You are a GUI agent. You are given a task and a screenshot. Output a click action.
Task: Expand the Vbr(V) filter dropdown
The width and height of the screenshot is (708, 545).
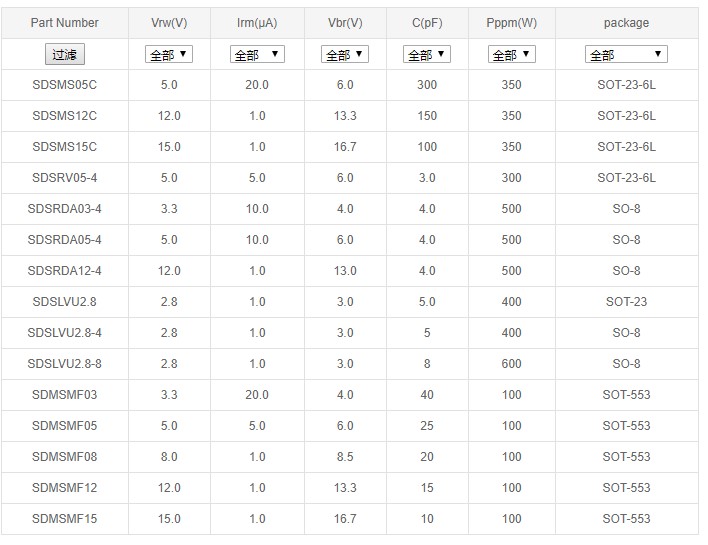(x=345, y=55)
